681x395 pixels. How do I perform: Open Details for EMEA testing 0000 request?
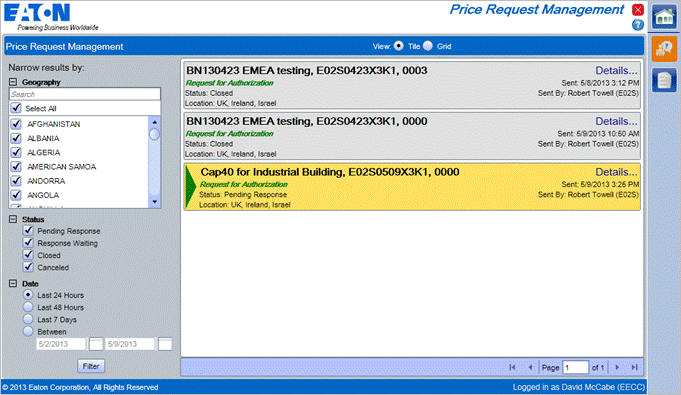[616, 121]
